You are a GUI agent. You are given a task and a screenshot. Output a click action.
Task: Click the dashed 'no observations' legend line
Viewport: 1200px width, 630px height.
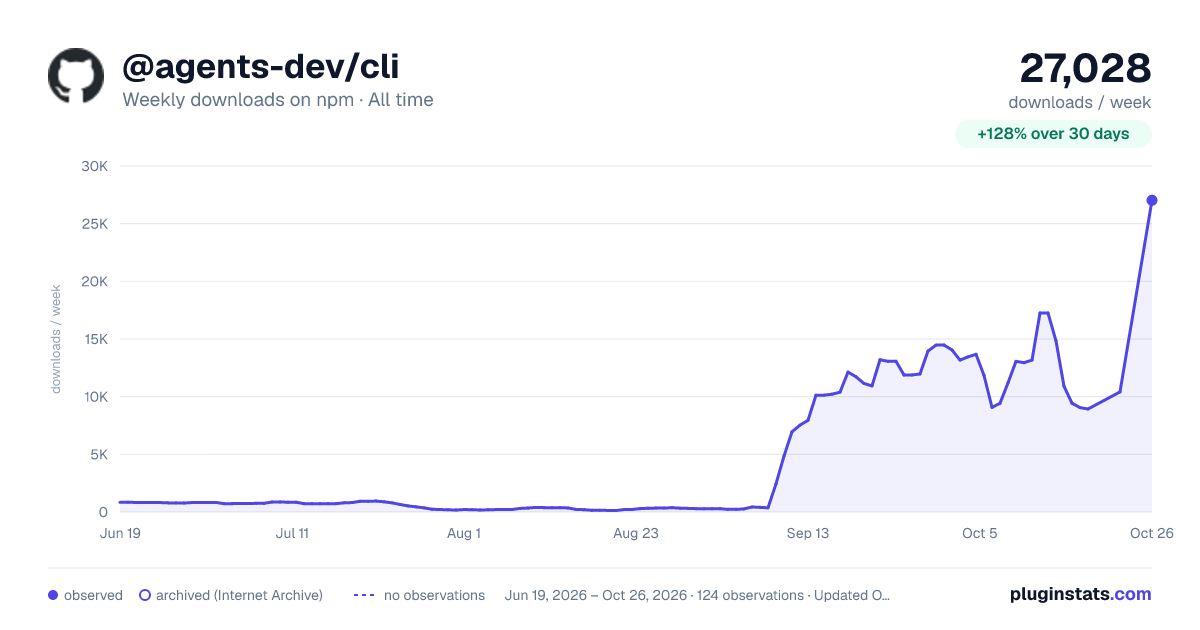tap(364, 595)
